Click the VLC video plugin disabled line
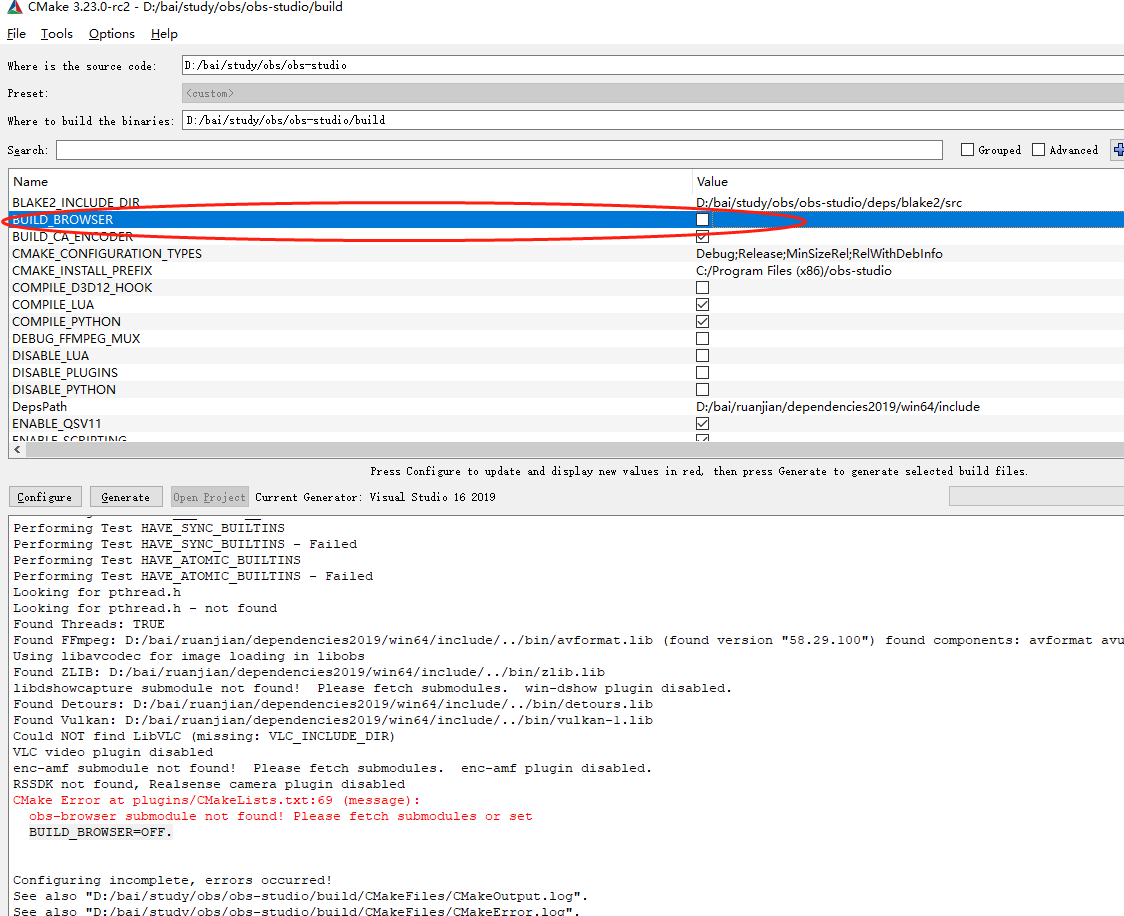Screen dimensions: 1124x916 [113, 752]
